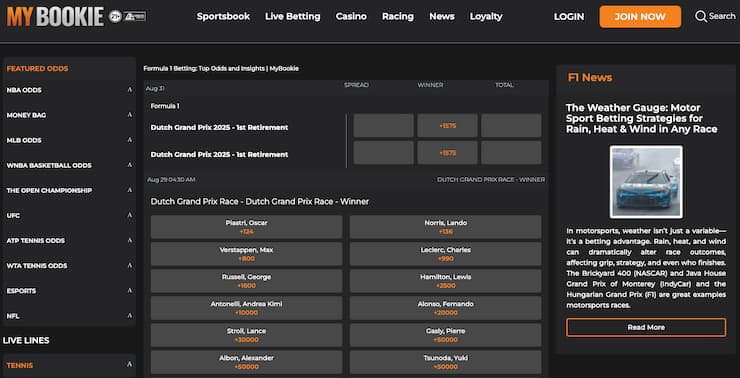The image size is (740, 378).
Task: Go to Live Betting
Action: (293, 17)
